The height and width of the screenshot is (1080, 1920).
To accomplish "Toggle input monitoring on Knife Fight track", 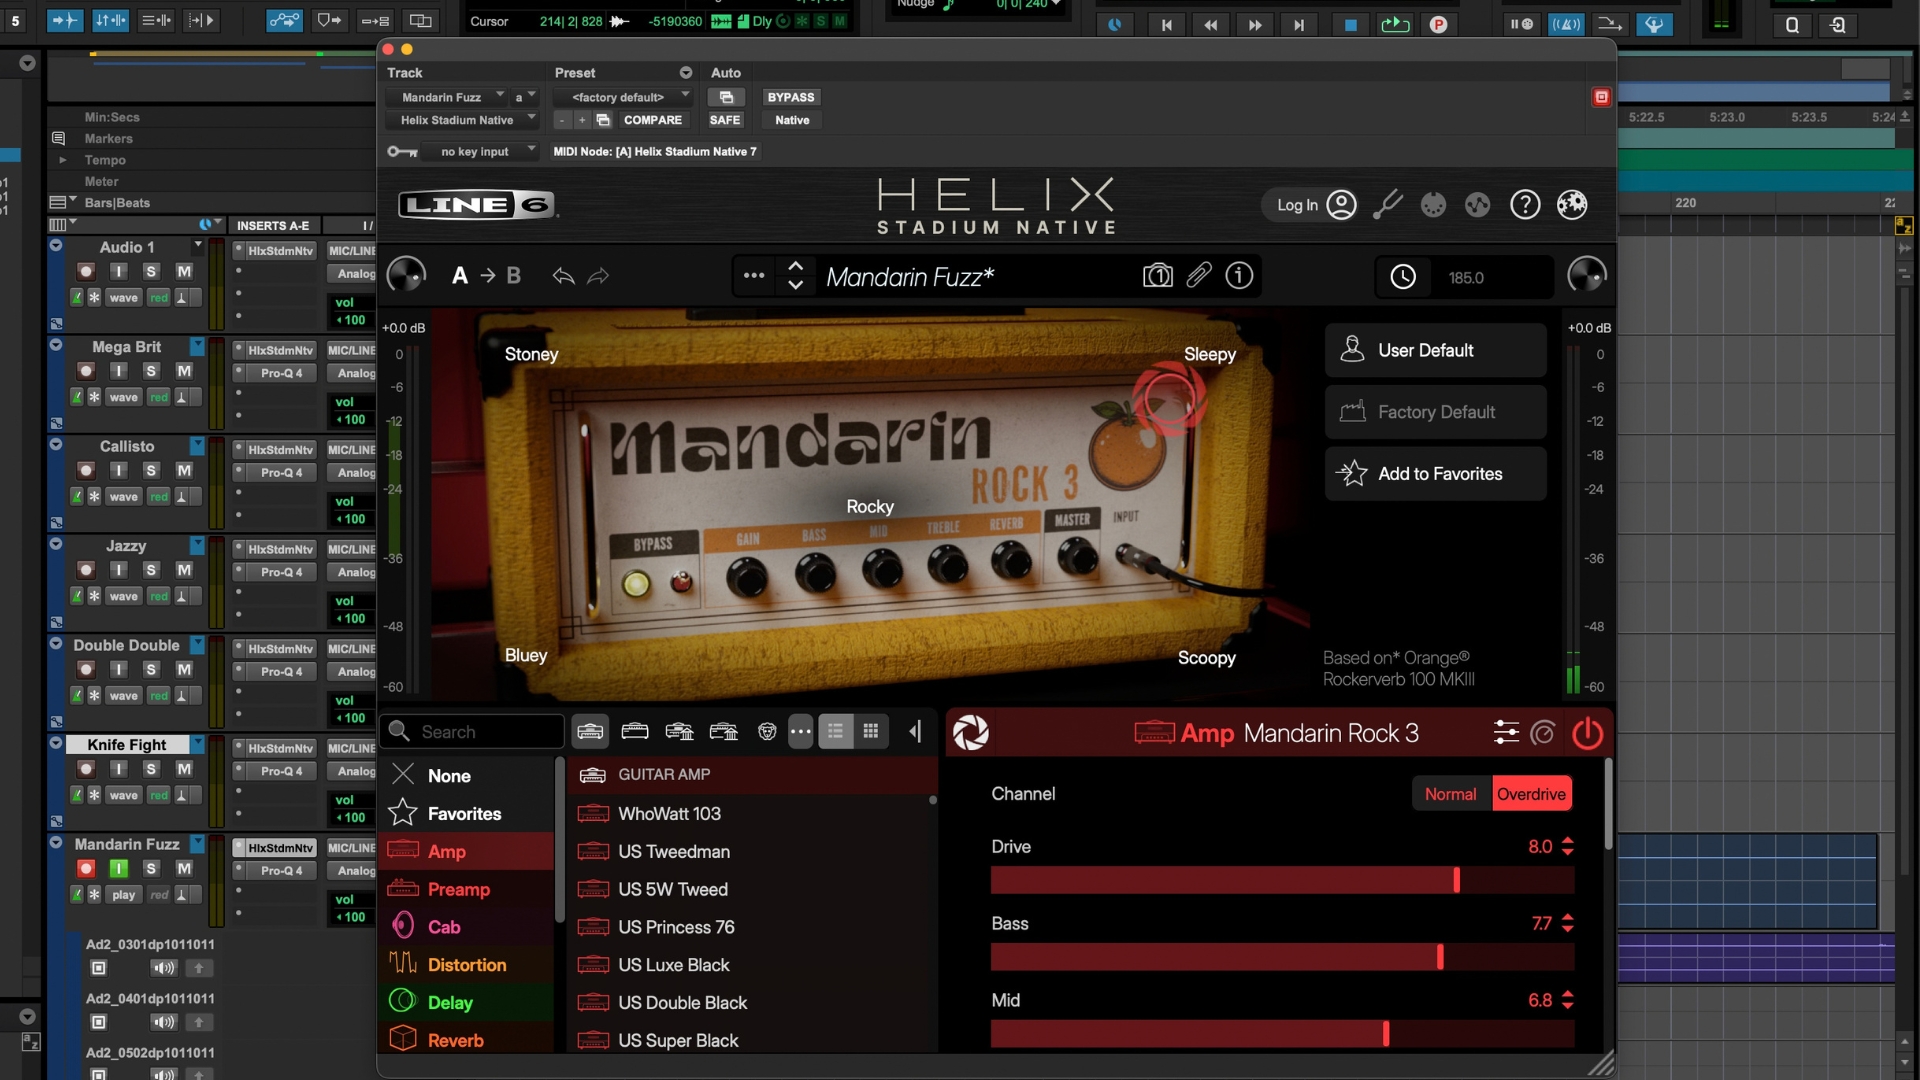I will click(118, 769).
